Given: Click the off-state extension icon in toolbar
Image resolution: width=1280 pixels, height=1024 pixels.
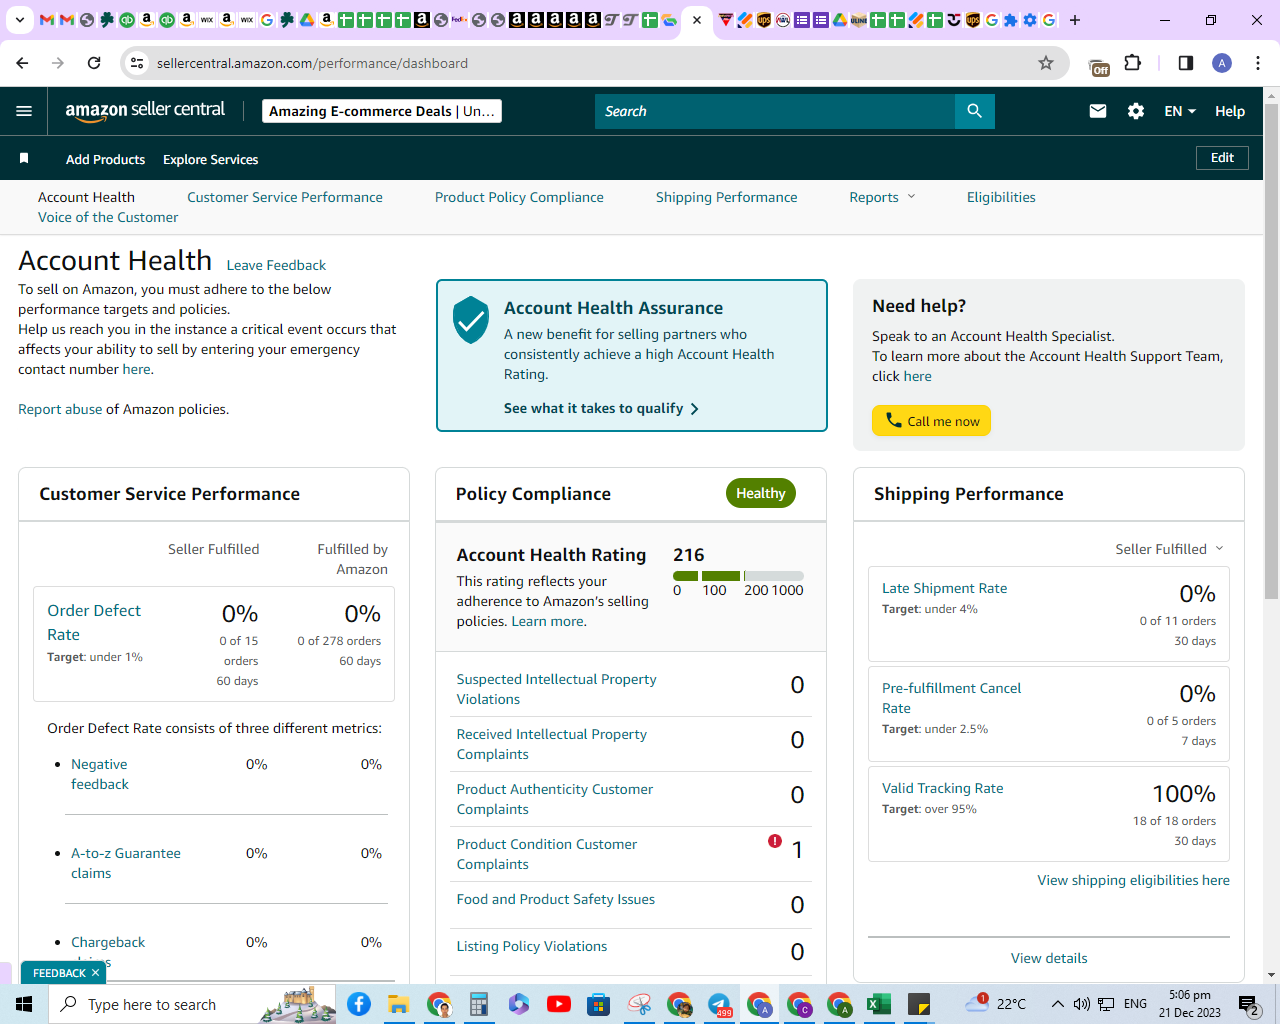Looking at the screenshot, I should pyautogui.click(x=1099, y=65).
